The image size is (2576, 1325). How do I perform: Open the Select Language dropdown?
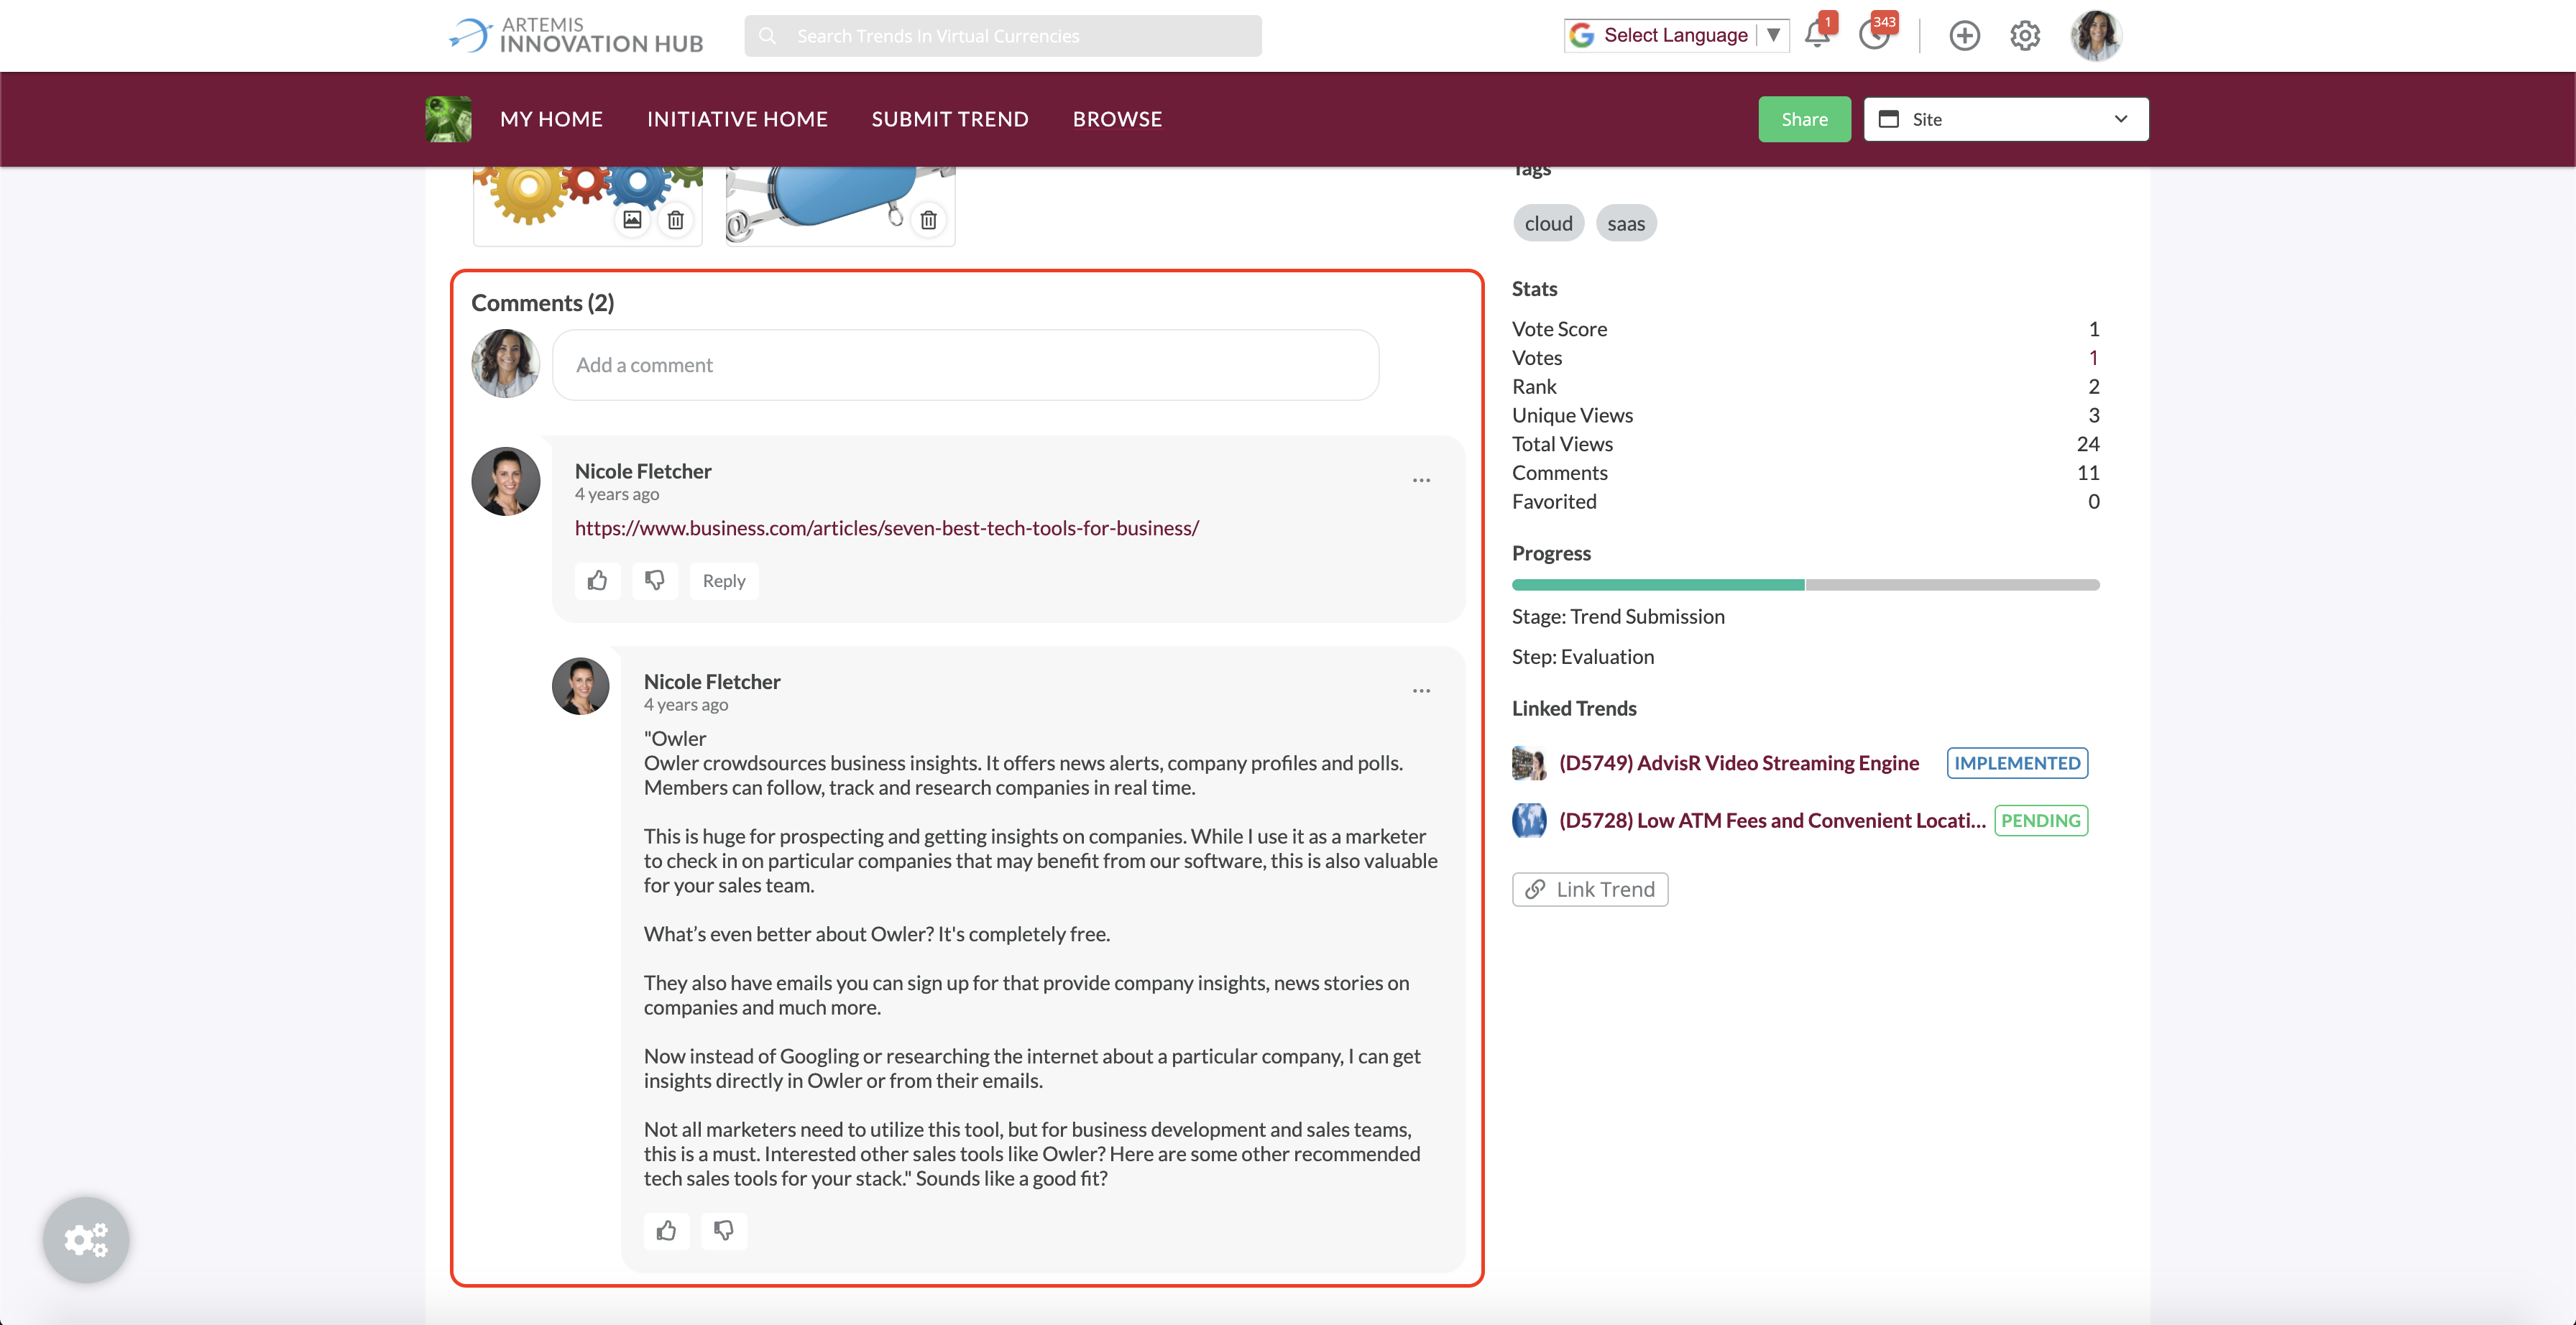[x=1676, y=35]
